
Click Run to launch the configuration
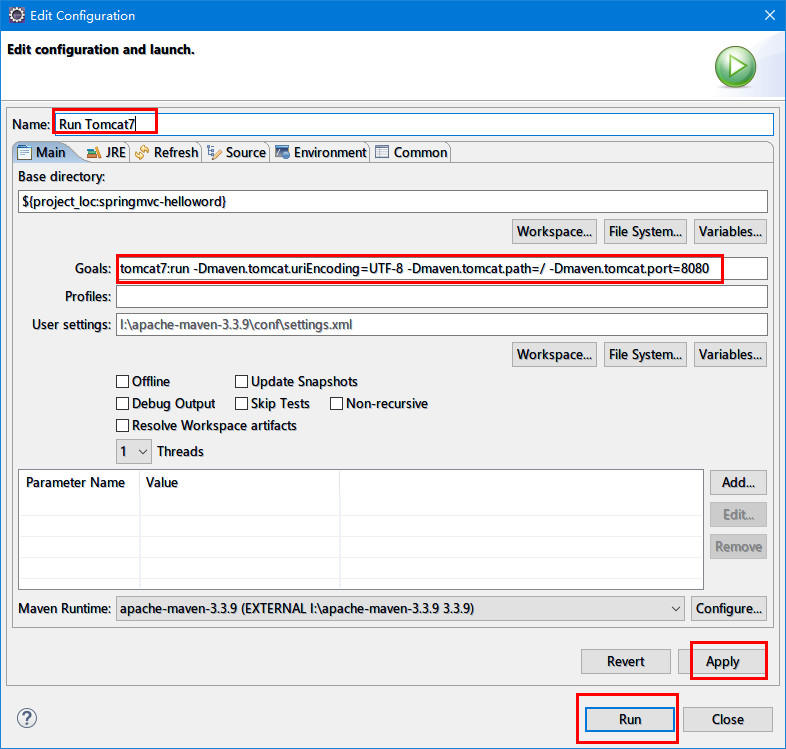coord(630,719)
